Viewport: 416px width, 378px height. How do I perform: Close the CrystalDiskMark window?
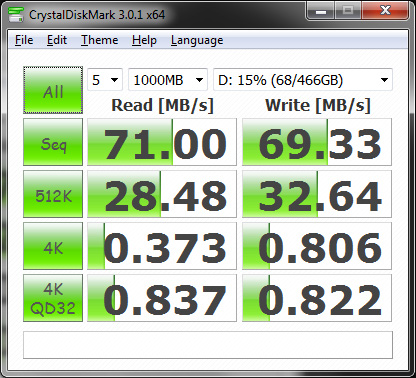pos(385,11)
